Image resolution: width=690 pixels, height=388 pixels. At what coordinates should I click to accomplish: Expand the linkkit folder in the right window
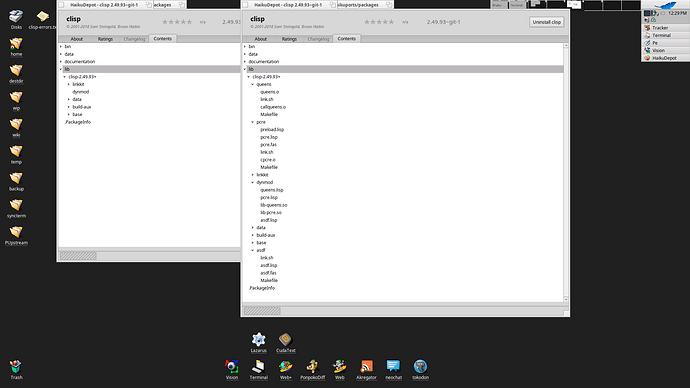pos(253,175)
